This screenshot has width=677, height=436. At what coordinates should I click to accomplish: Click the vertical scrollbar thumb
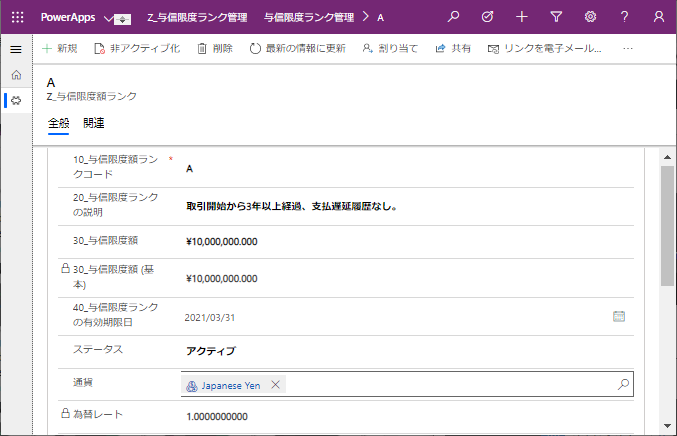click(668, 226)
